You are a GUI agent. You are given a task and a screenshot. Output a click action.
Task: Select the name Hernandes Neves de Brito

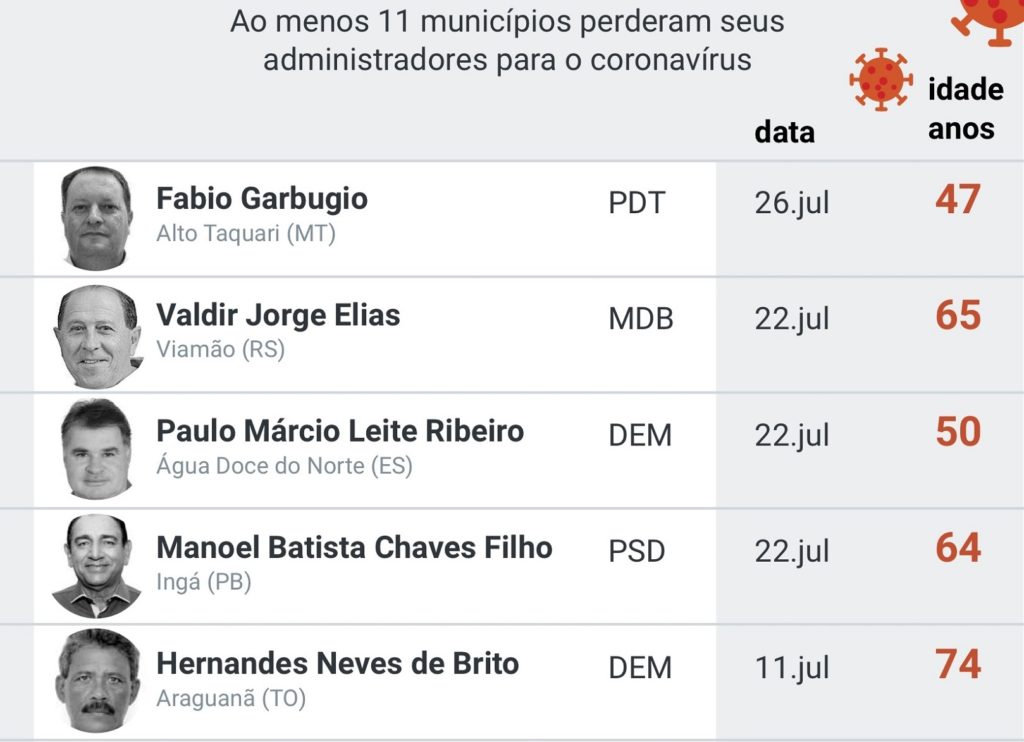click(x=337, y=663)
